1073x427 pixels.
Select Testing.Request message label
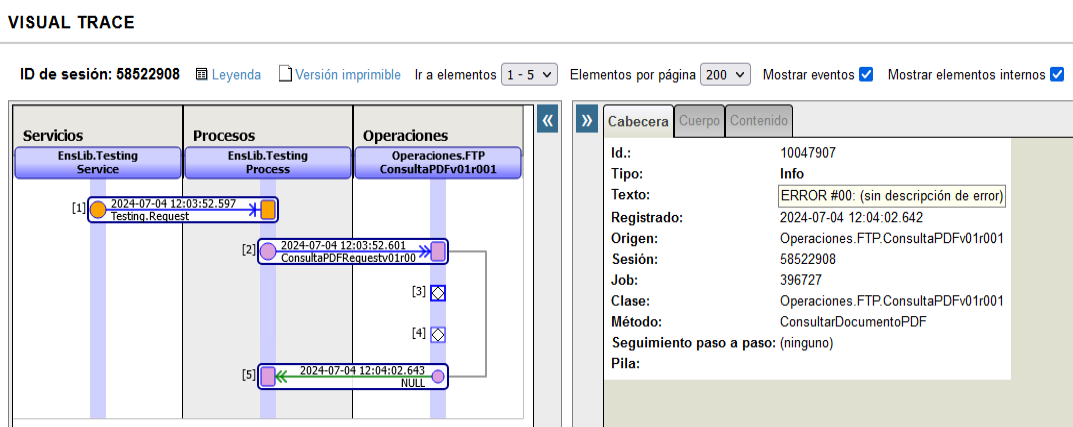[150, 216]
